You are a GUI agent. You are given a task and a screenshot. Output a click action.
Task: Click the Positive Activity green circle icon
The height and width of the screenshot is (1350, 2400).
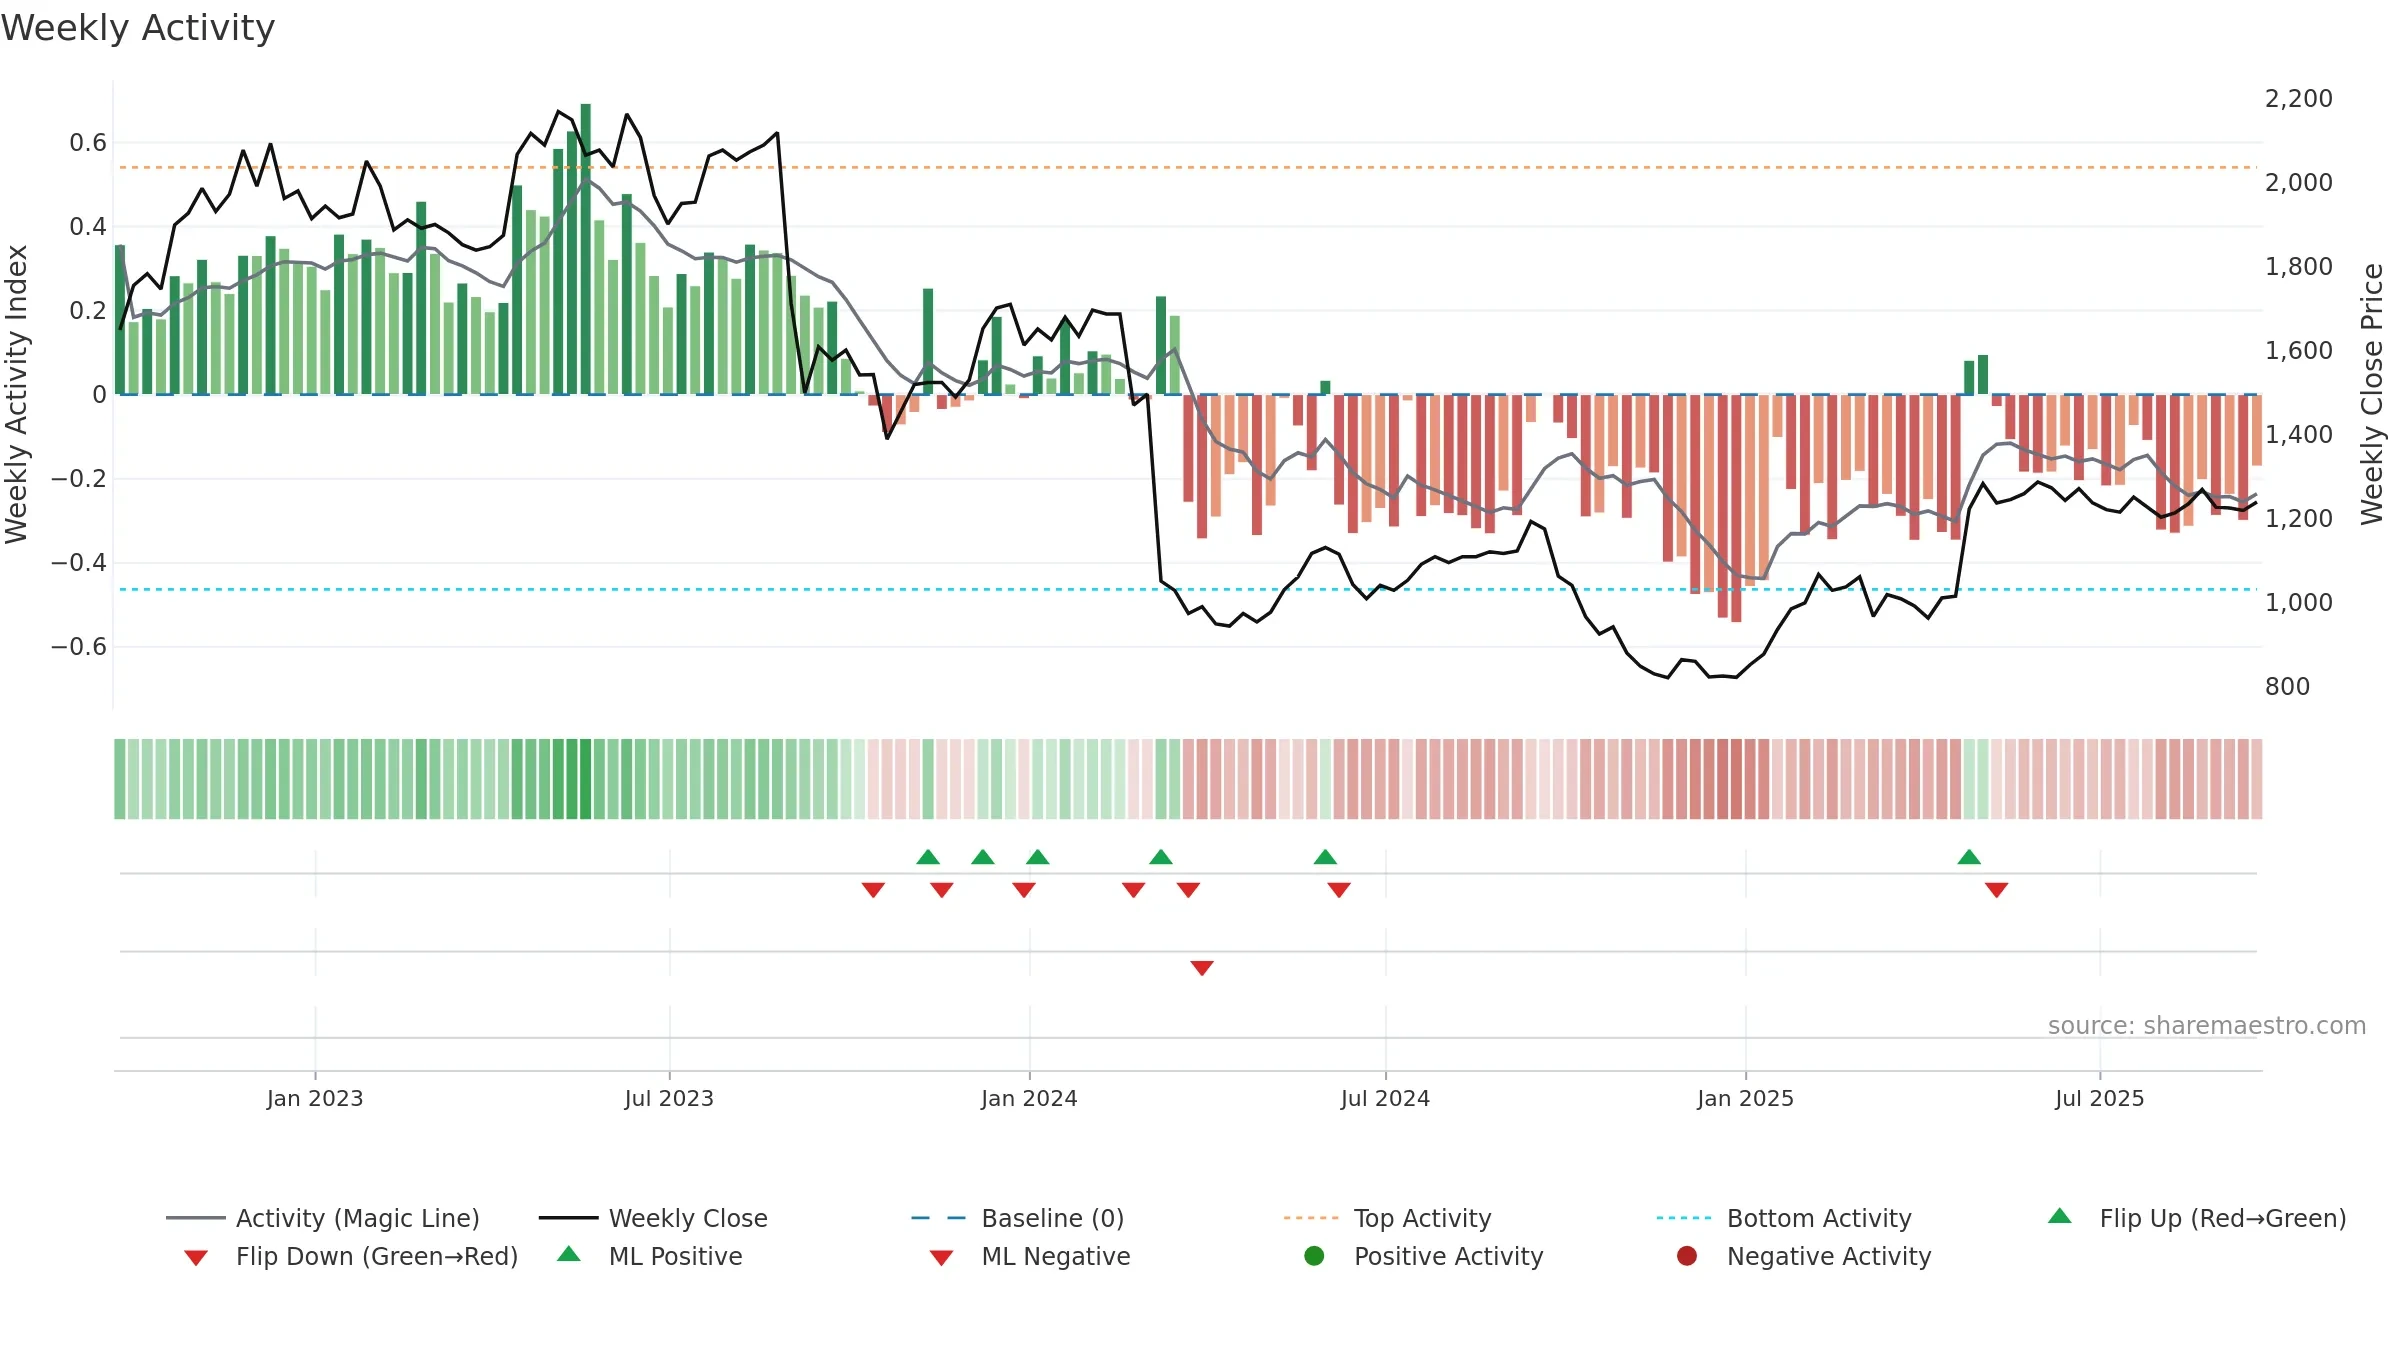[1314, 1256]
